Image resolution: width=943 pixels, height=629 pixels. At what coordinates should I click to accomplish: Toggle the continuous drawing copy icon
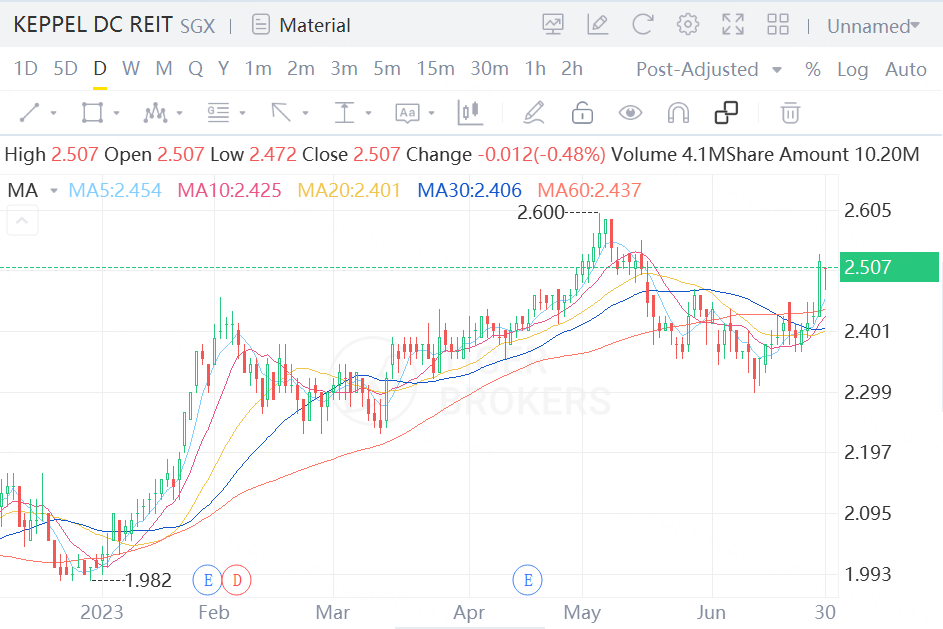726,112
